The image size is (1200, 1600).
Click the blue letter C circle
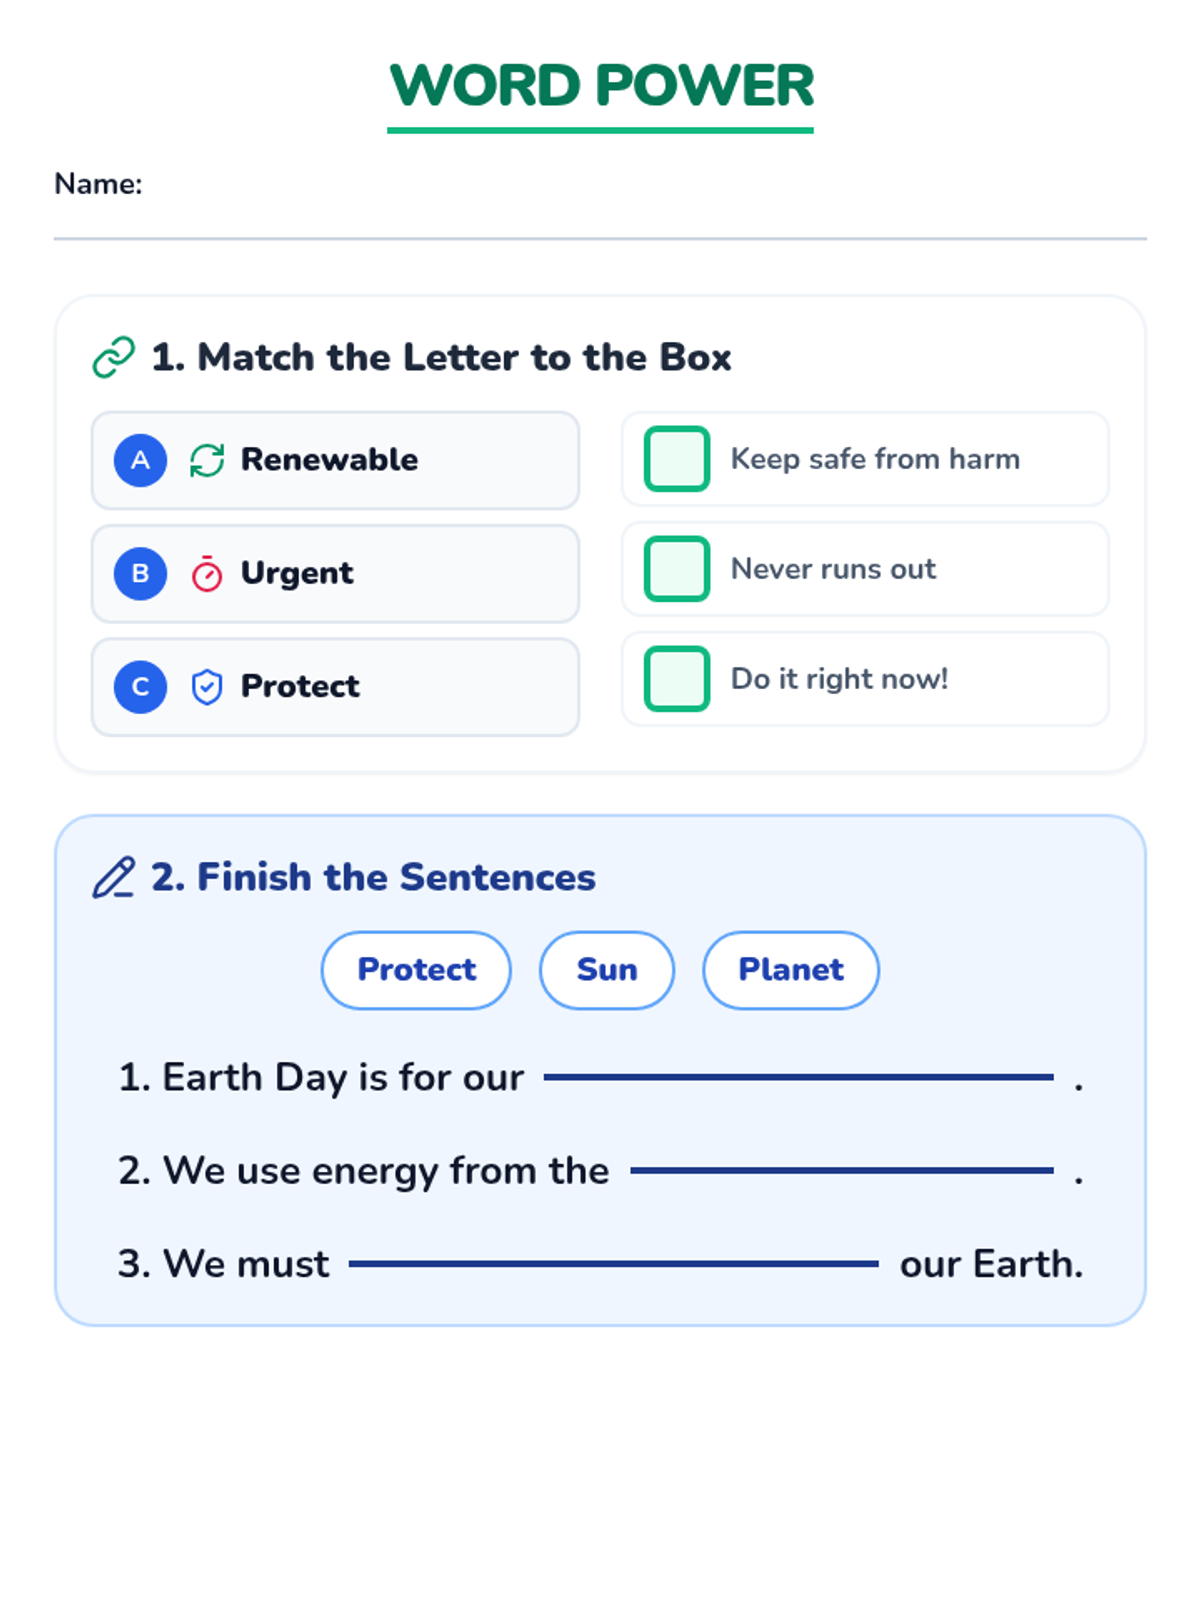tap(140, 687)
